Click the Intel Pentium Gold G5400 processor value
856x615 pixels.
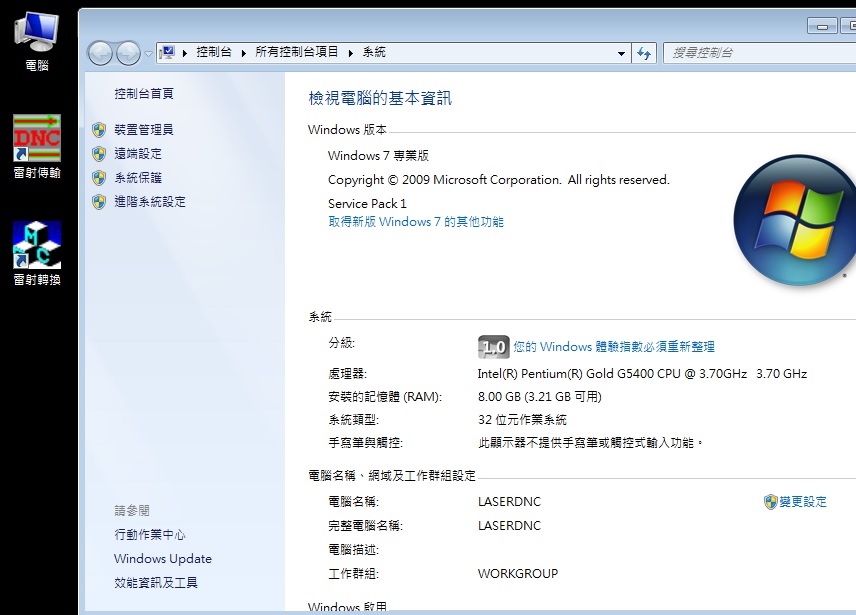pos(642,374)
